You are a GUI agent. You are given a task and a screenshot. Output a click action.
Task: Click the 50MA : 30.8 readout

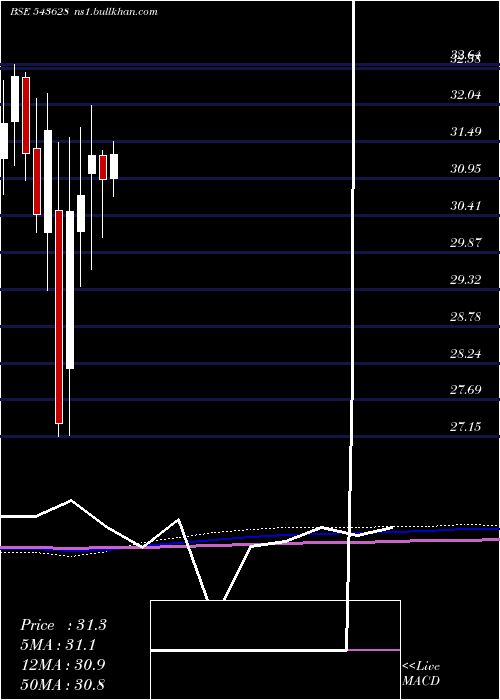[63, 684]
